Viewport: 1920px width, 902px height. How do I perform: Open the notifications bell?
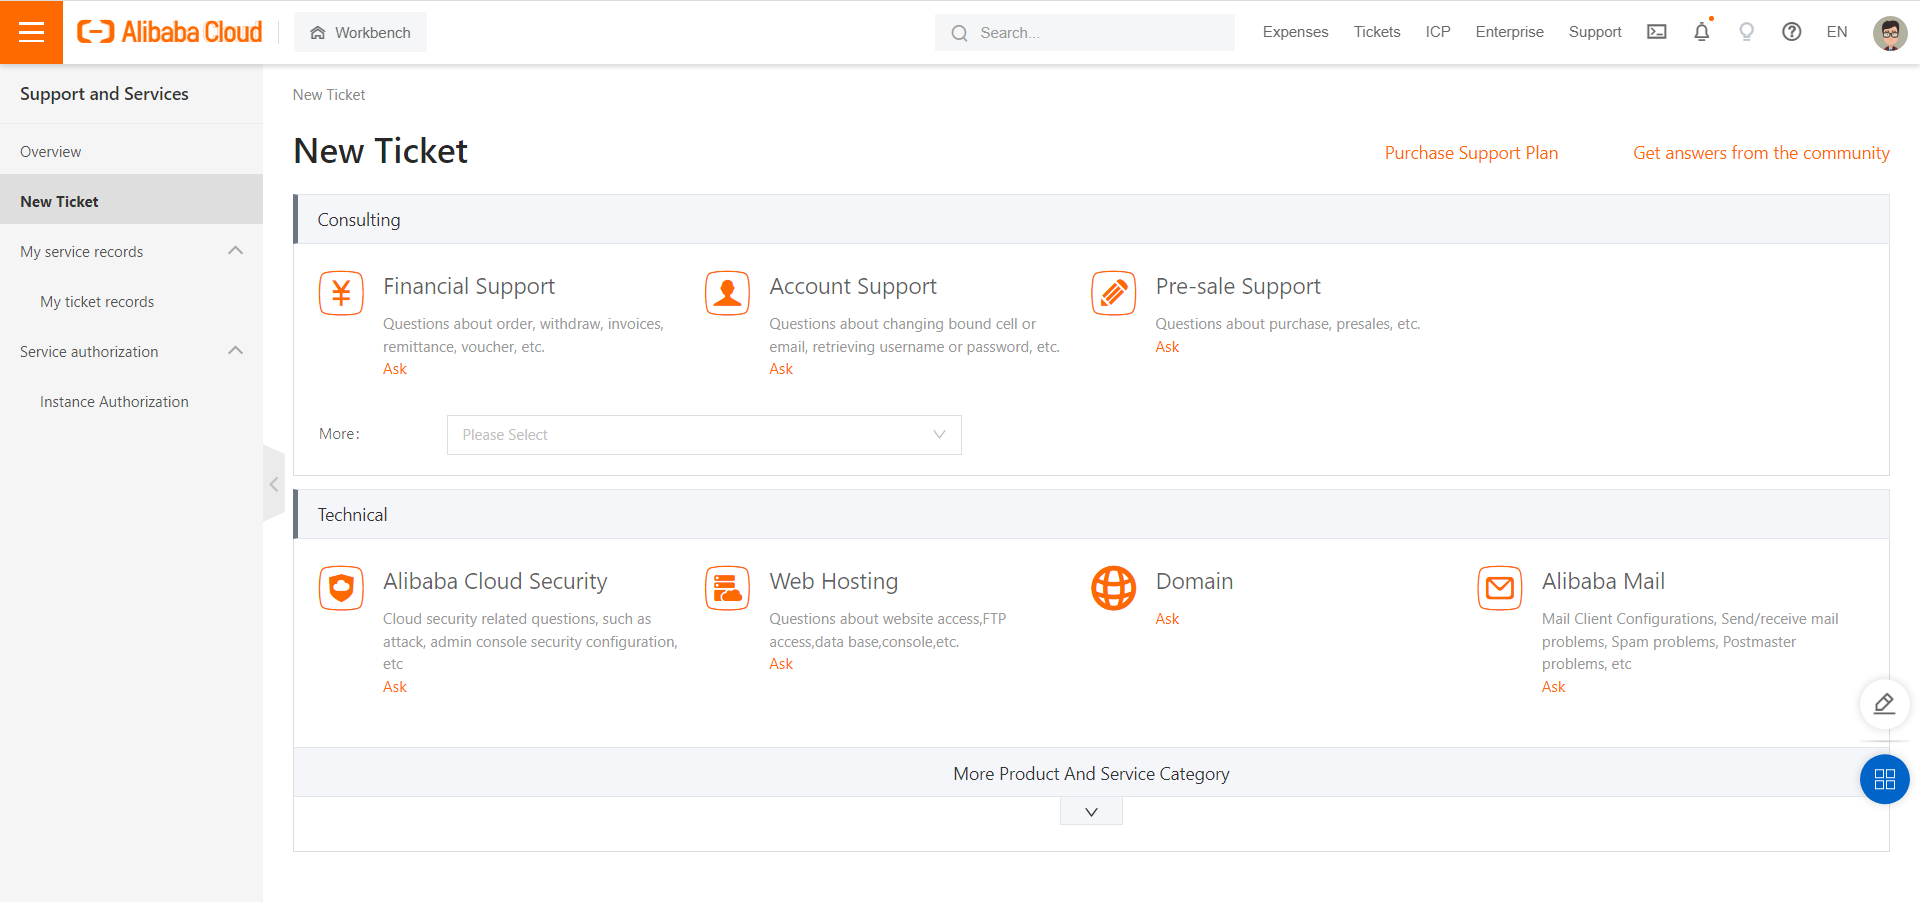point(1702,32)
